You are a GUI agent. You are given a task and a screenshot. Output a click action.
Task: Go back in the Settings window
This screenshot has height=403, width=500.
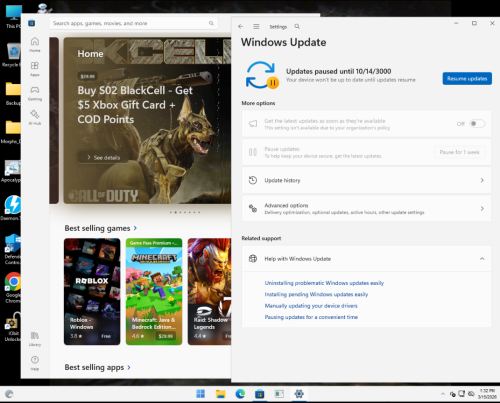pyautogui.click(x=241, y=26)
